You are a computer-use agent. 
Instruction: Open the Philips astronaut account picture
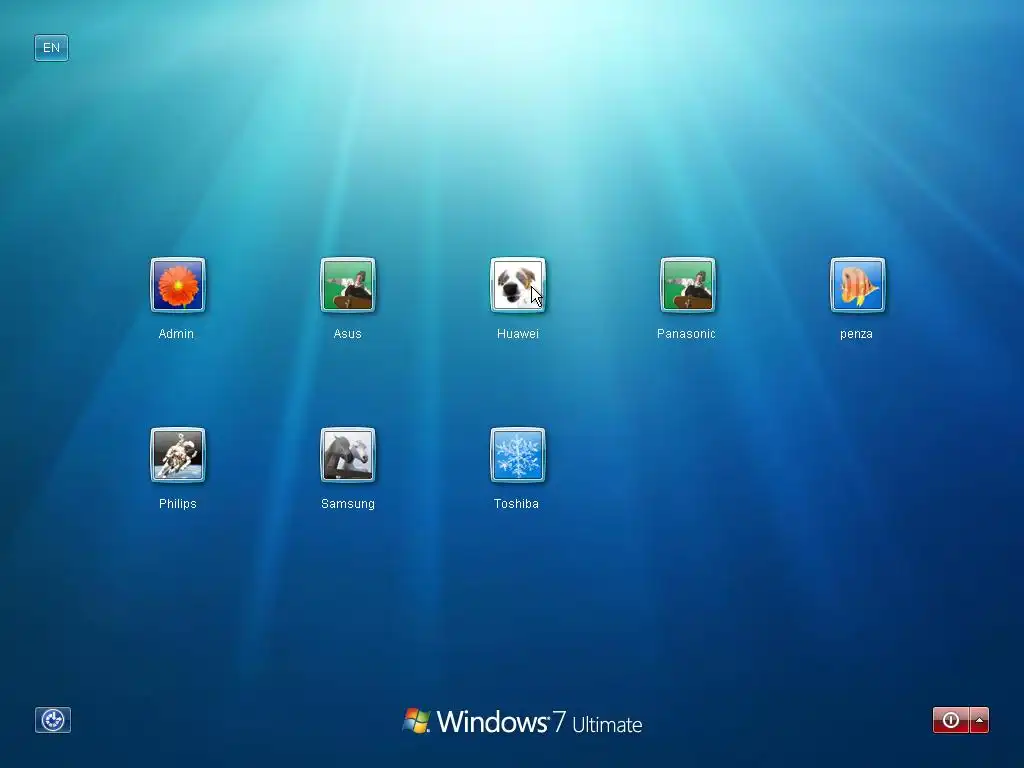click(x=178, y=455)
